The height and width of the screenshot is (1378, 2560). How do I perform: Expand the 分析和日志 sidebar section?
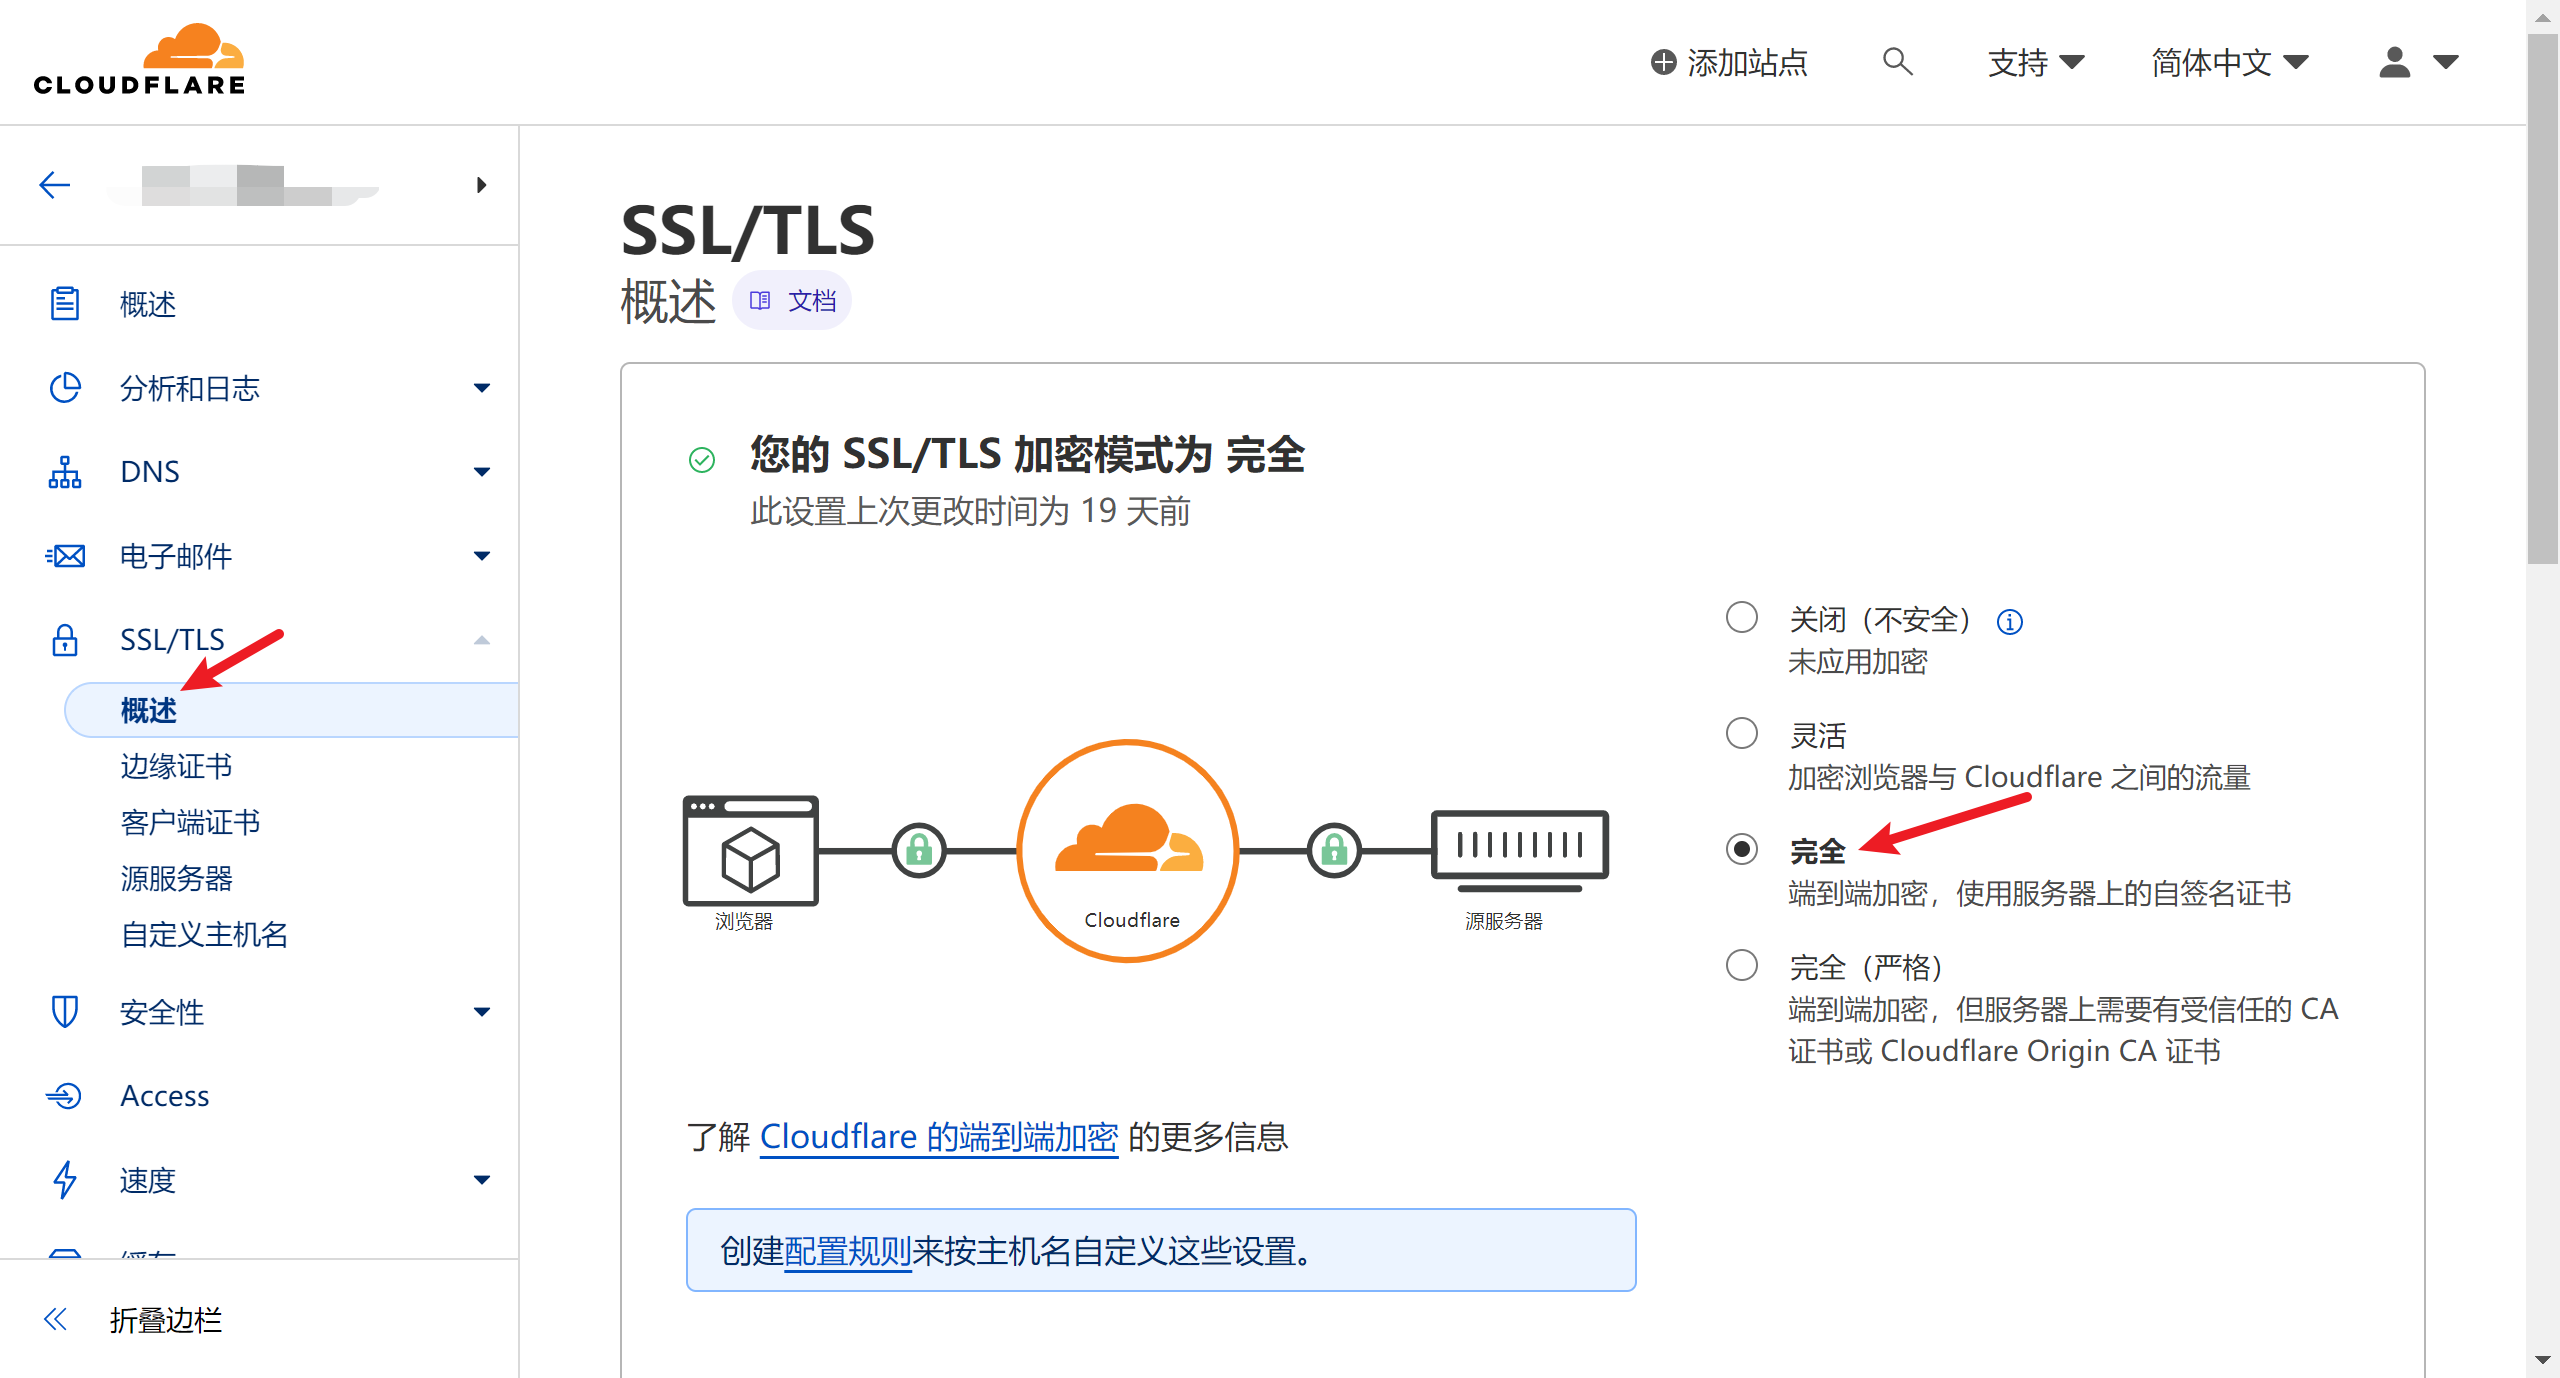coord(482,388)
